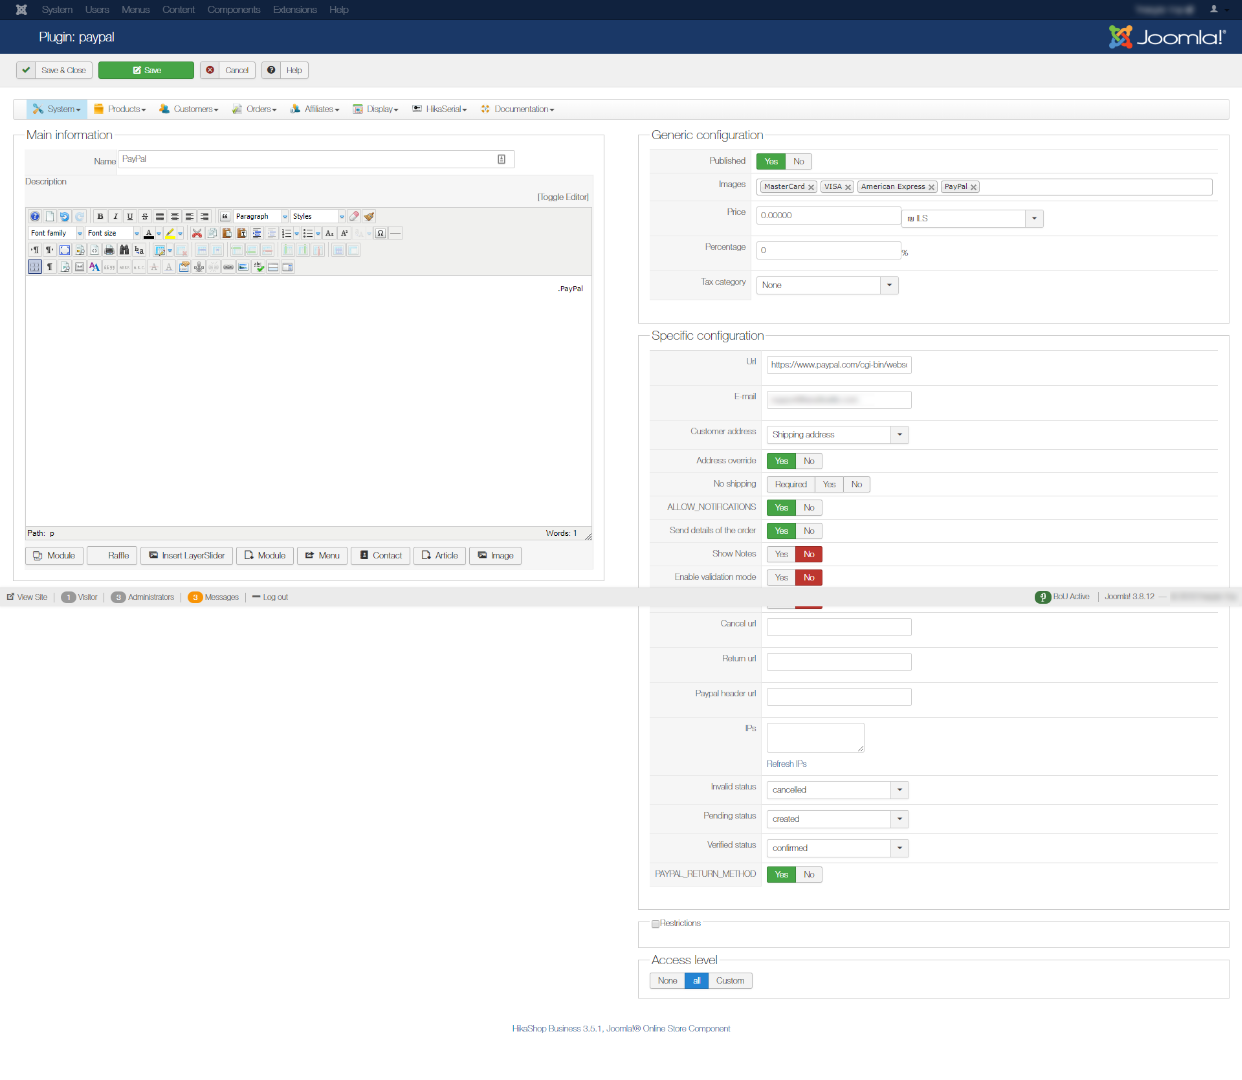
Task: Open the Extensions menu in top bar
Action: click(295, 10)
